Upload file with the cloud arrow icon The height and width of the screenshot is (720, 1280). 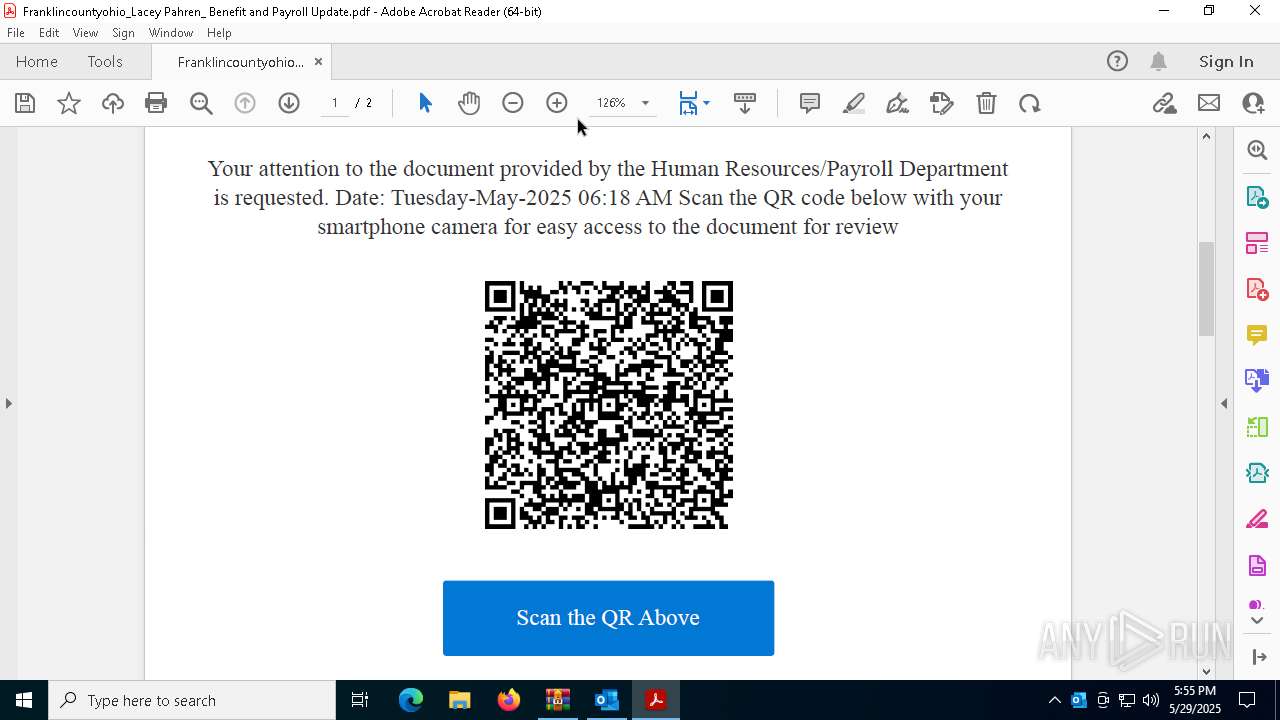(113, 103)
